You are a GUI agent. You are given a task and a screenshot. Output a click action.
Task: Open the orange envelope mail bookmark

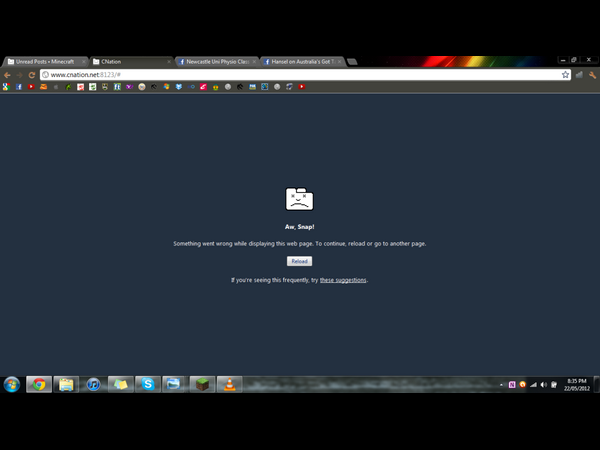[43, 87]
